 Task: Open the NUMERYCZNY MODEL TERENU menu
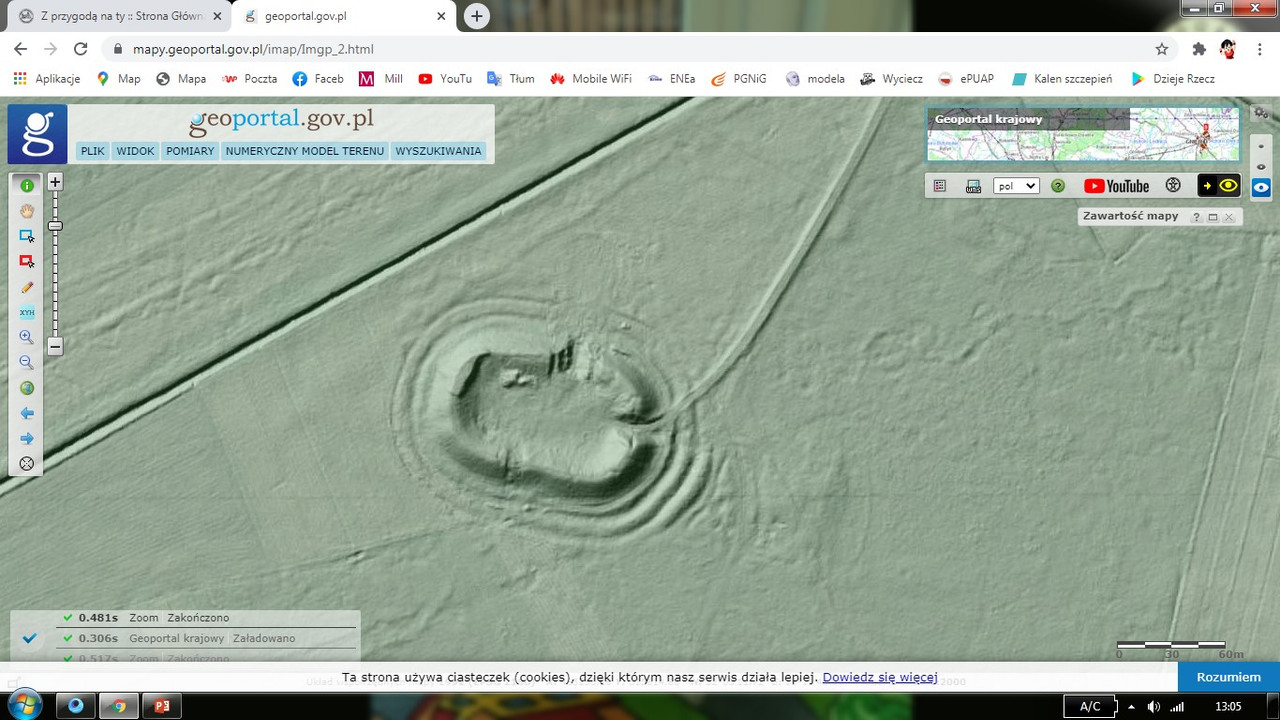pos(305,151)
